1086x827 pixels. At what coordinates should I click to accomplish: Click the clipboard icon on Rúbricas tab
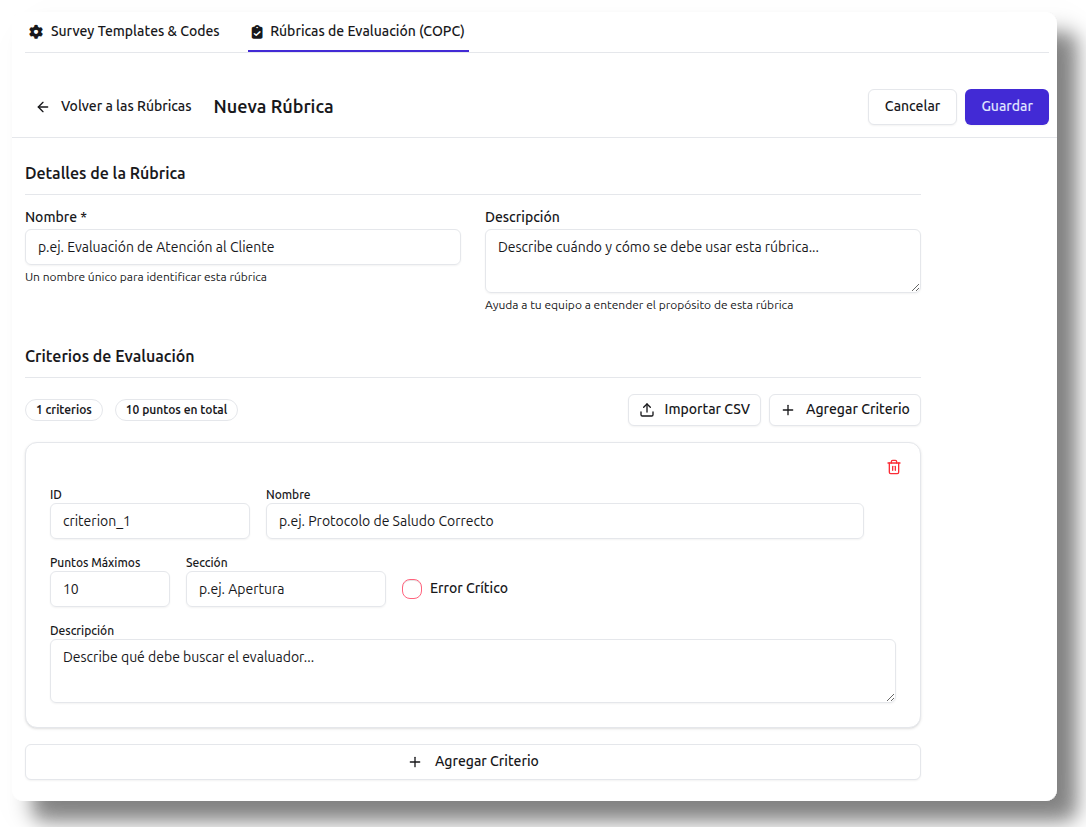point(258,32)
